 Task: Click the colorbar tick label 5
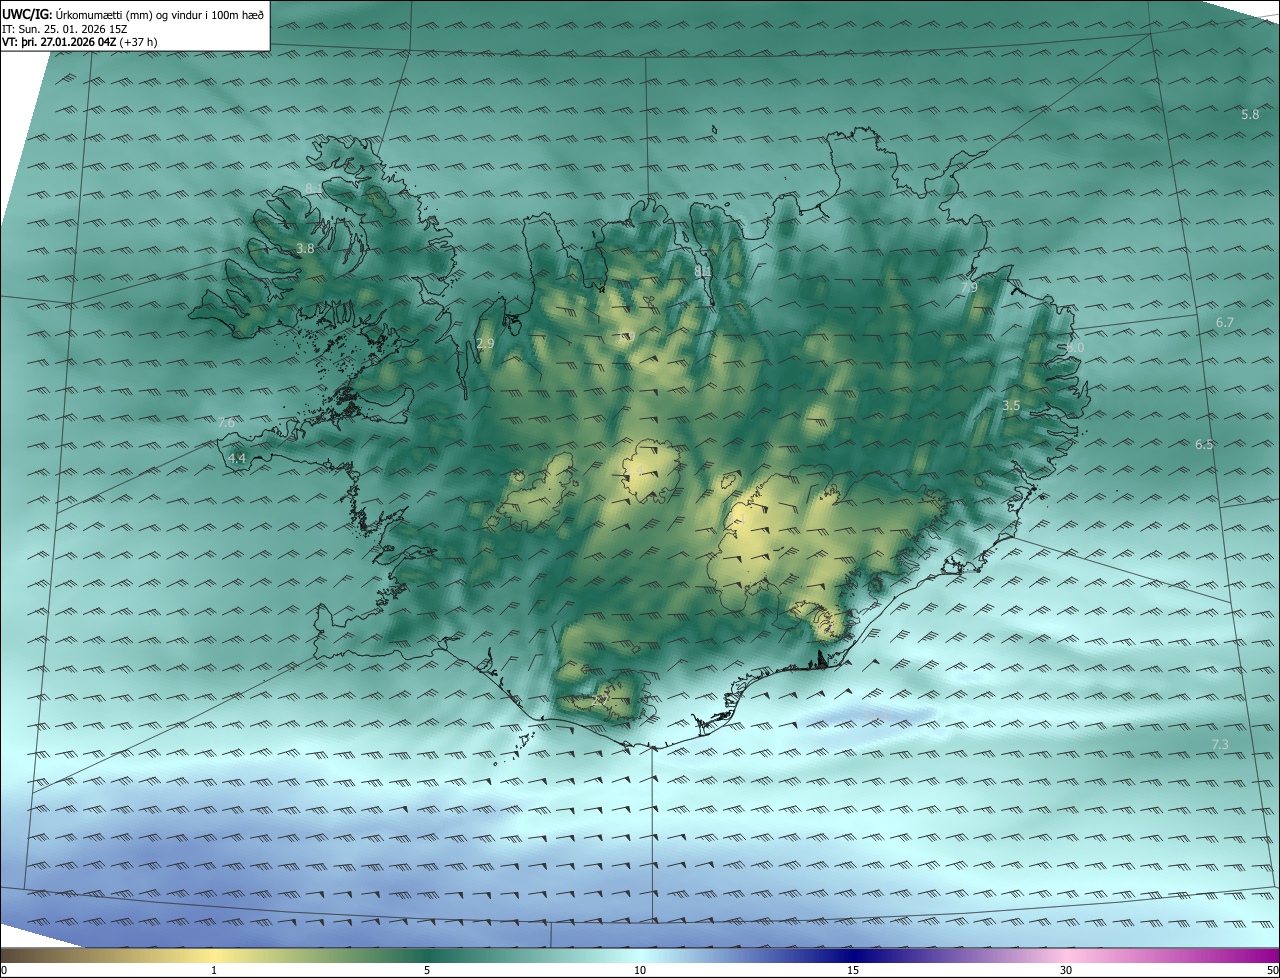[427, 970]
